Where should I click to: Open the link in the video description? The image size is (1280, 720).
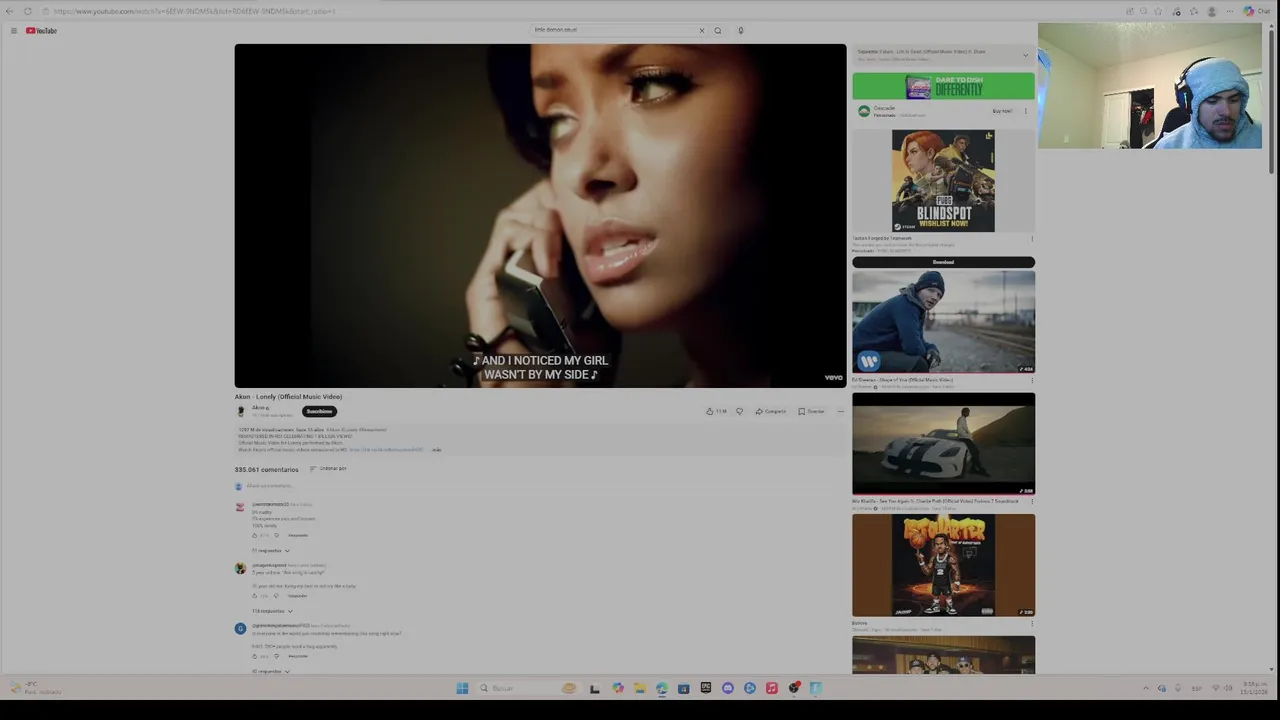[x=386, y=450]
